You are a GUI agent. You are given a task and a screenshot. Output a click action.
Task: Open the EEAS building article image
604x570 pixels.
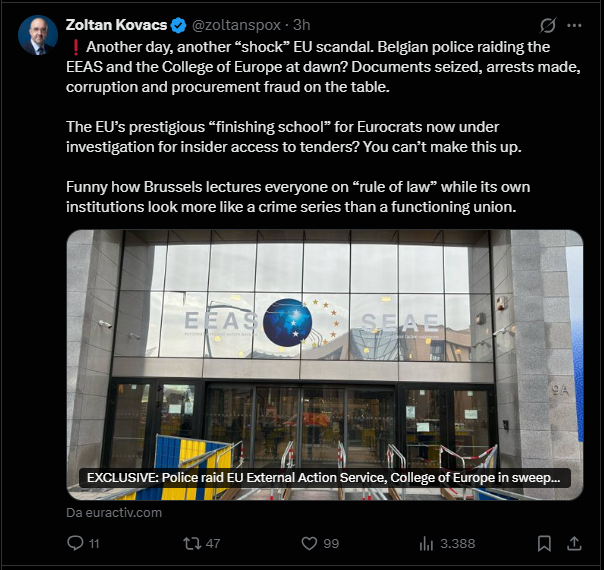click(x=325, y=365)
